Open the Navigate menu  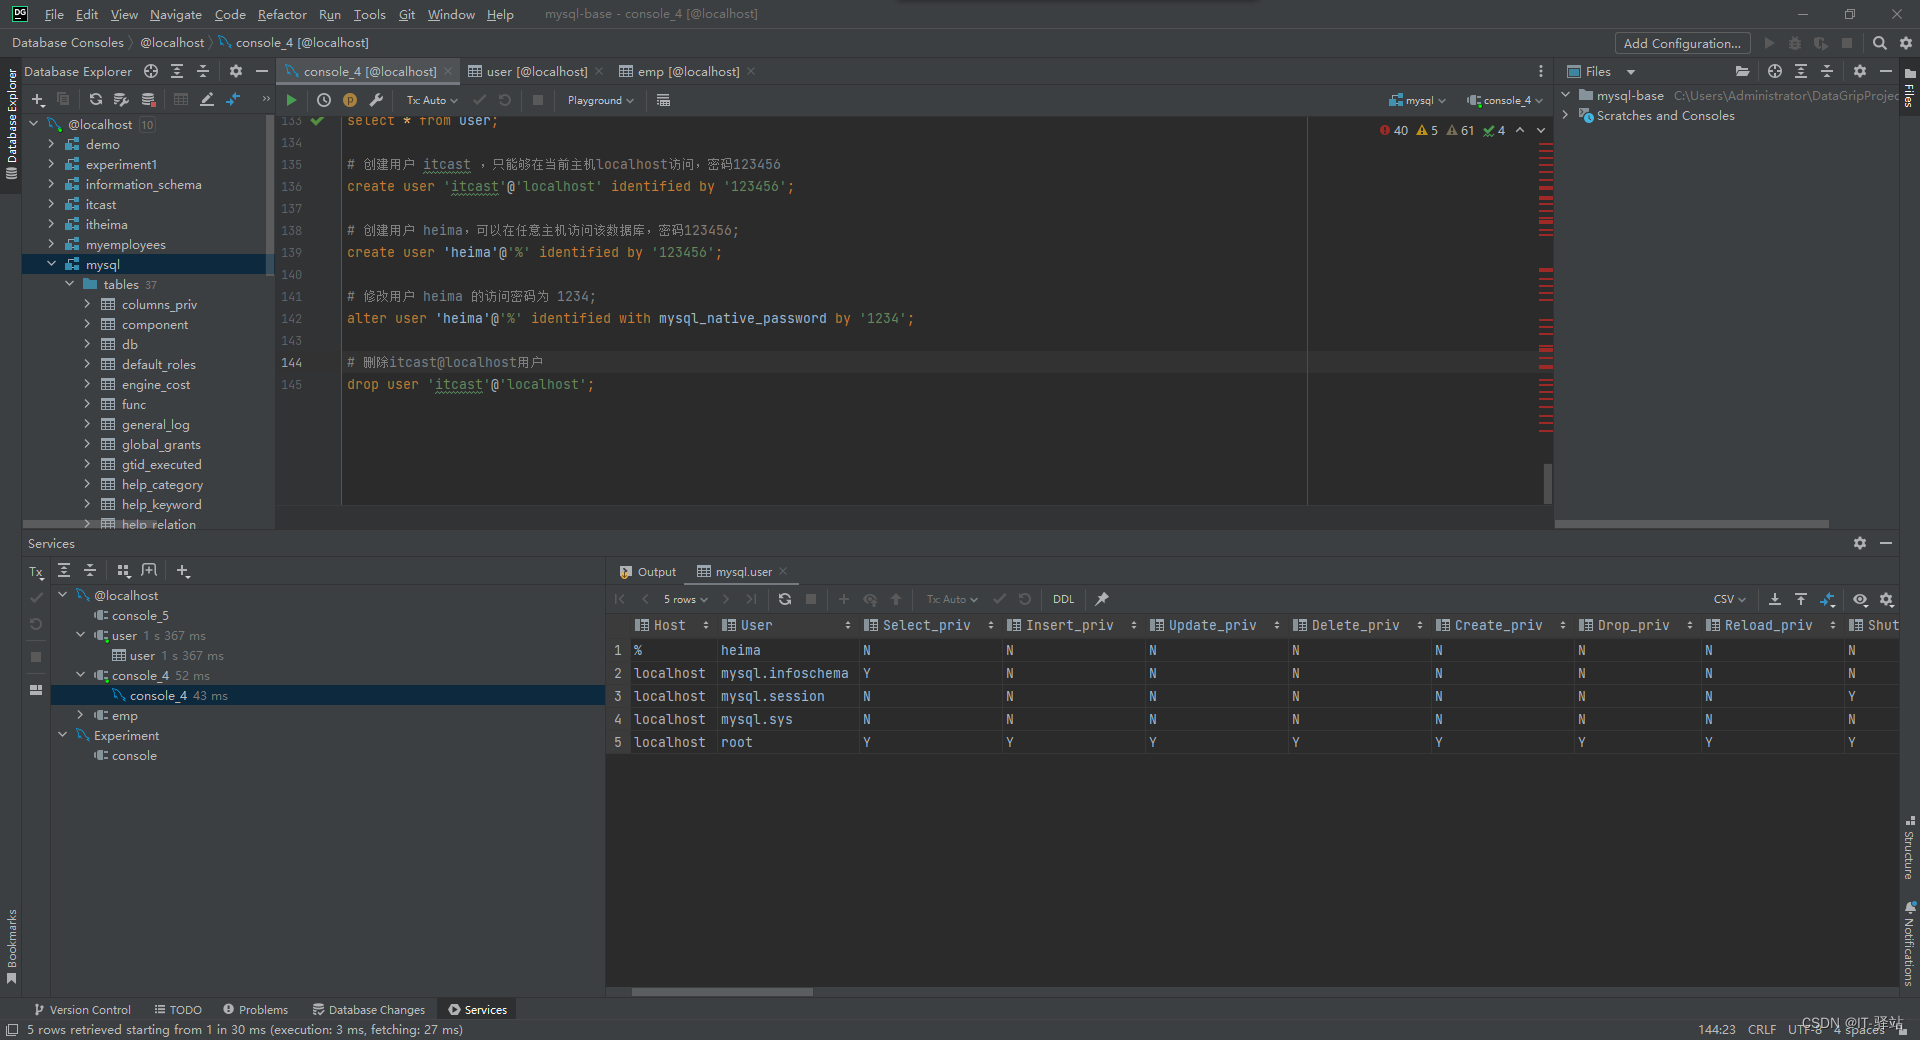tap(176, 14)
